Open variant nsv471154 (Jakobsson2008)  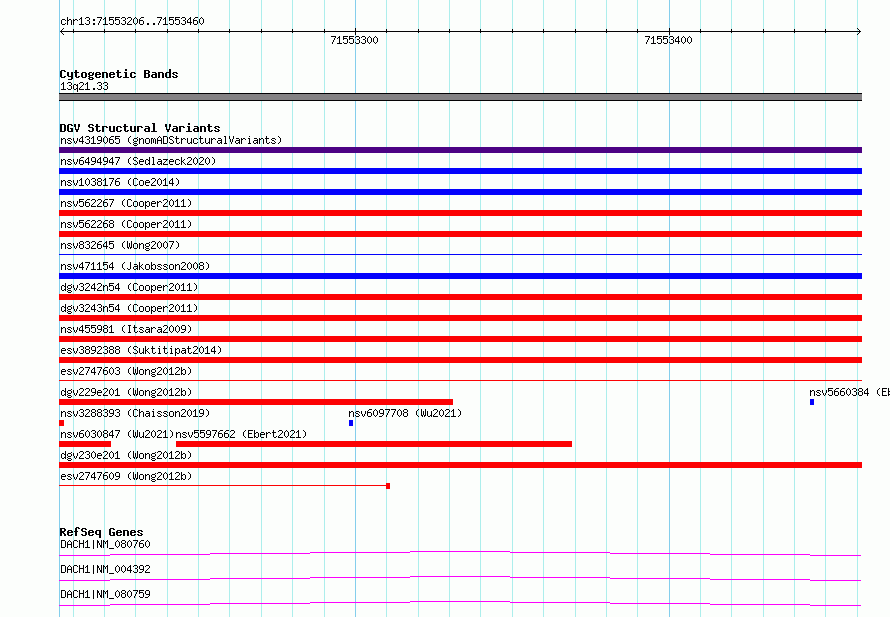pos(135,266)
